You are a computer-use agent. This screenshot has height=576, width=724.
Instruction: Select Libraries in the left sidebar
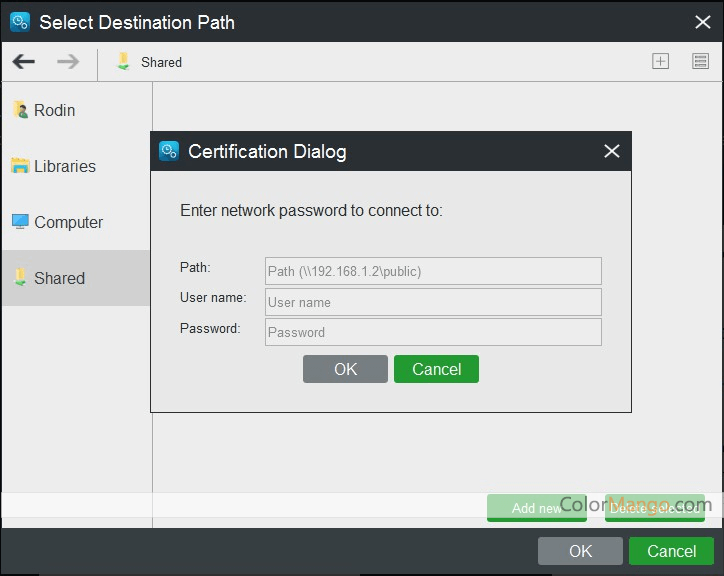point(64,166)
